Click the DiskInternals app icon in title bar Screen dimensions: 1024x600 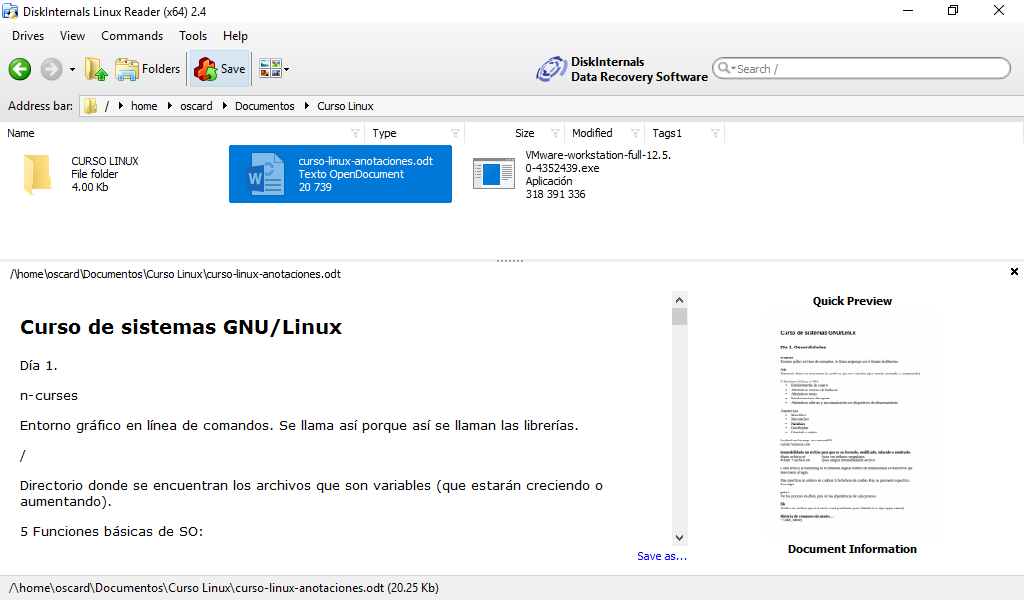coord(10,11)
